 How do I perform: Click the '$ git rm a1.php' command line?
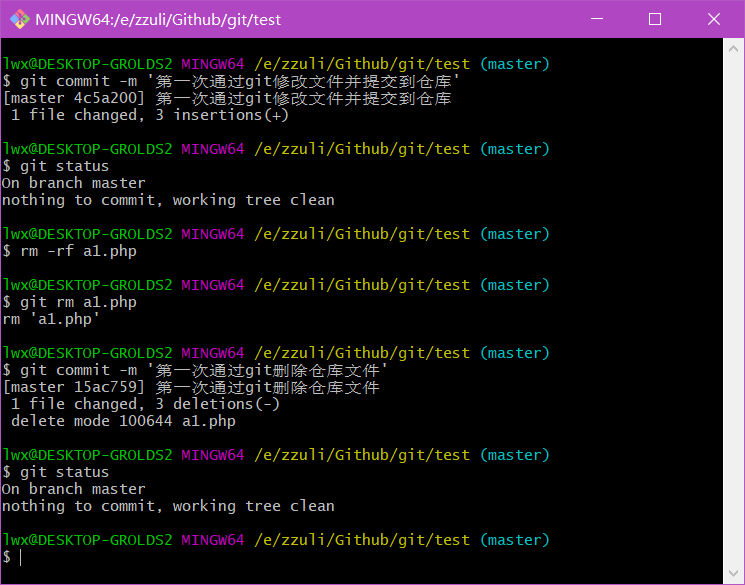[x=69, y=302]
